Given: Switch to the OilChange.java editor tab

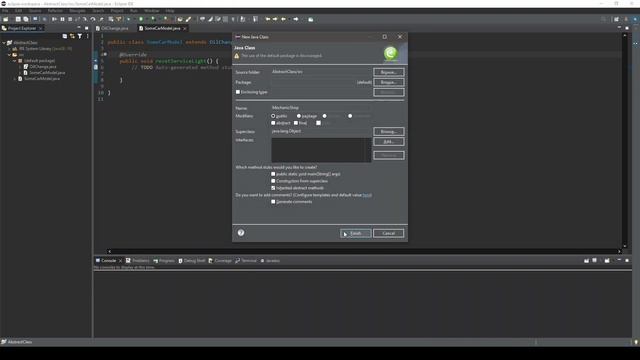Looking at the screenshot, I should [x=113, y=28].
